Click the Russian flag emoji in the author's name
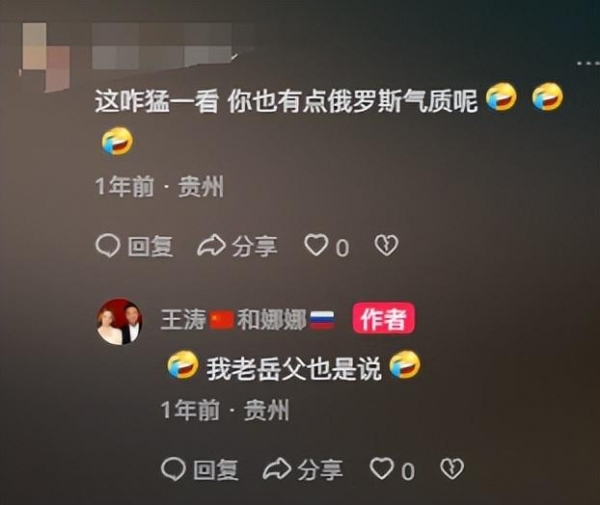The height and width of the screenshot is (505, 600). 321,320
